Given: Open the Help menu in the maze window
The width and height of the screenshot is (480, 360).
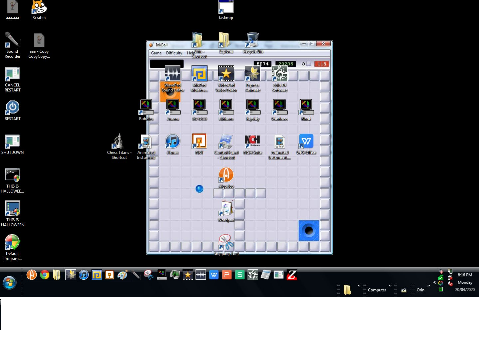Looking at the screenshot, I should (190, 53).
